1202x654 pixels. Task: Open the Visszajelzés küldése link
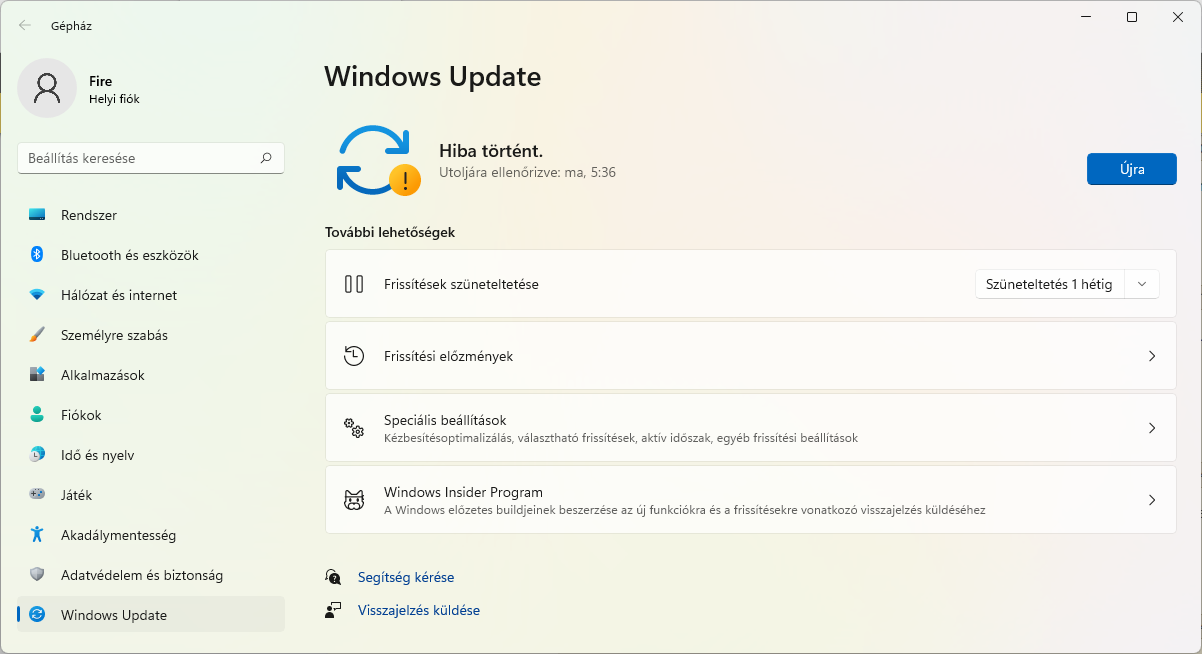419,610
